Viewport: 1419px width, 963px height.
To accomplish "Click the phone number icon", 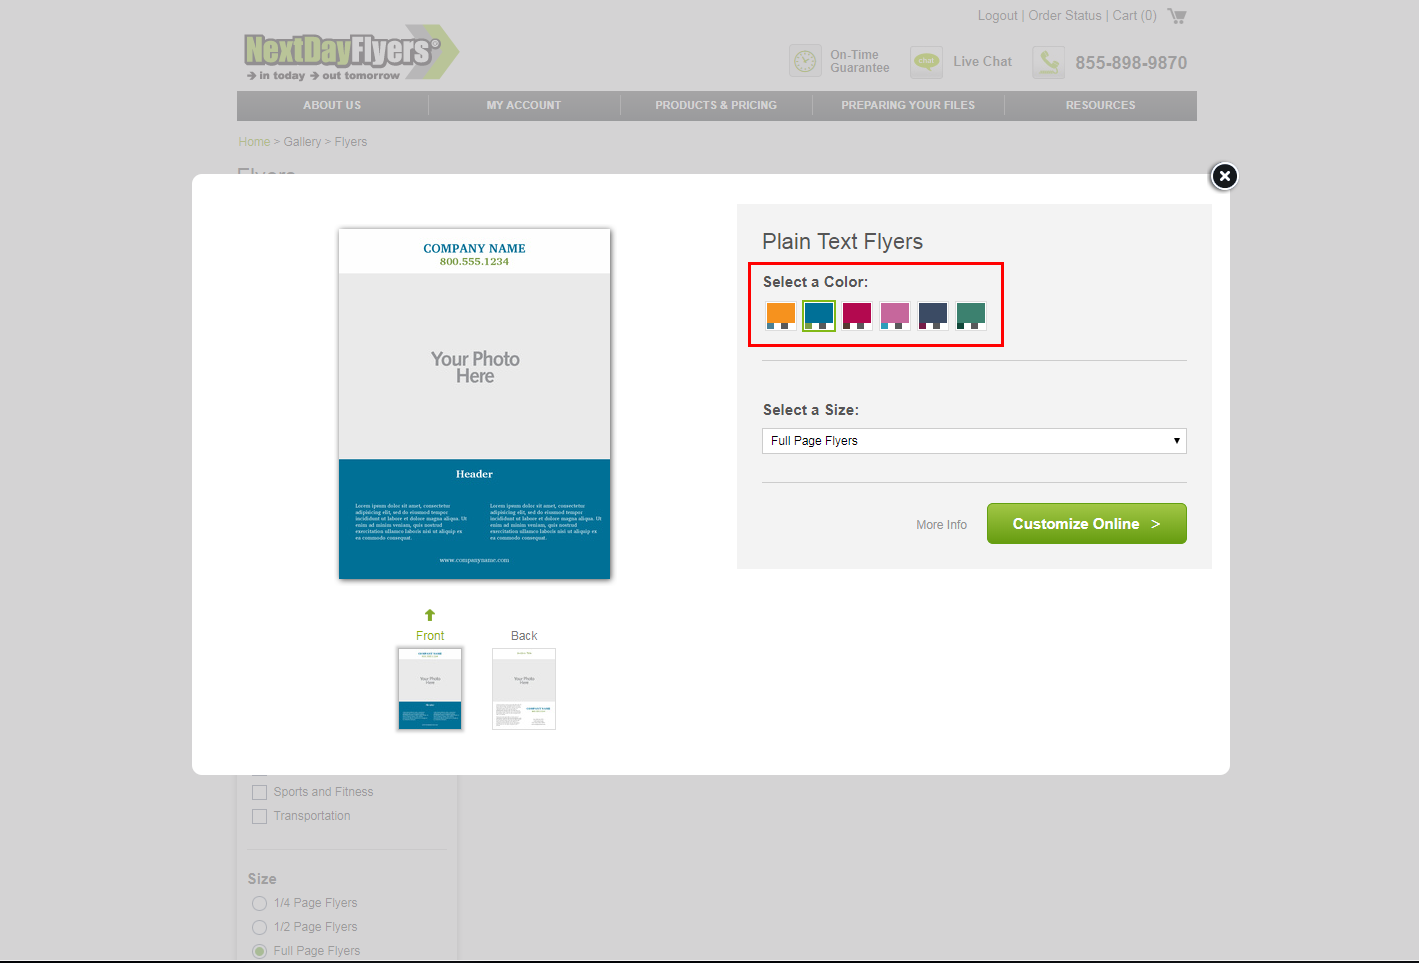I will point(1048,62).
